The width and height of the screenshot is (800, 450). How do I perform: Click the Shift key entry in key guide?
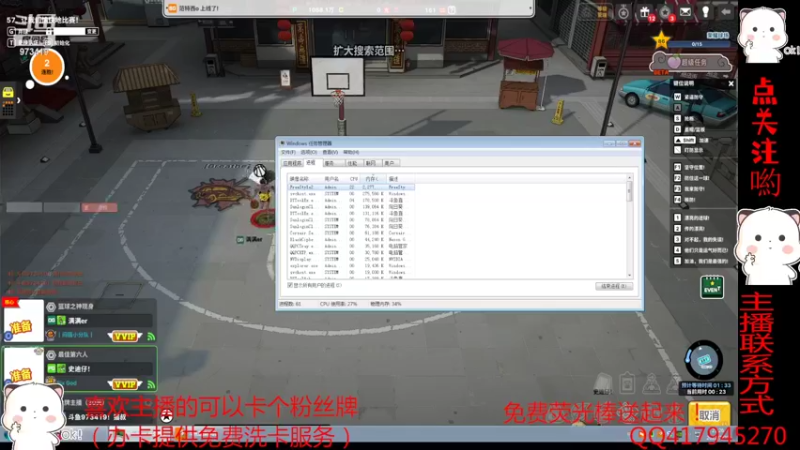(x=691, y=140)
